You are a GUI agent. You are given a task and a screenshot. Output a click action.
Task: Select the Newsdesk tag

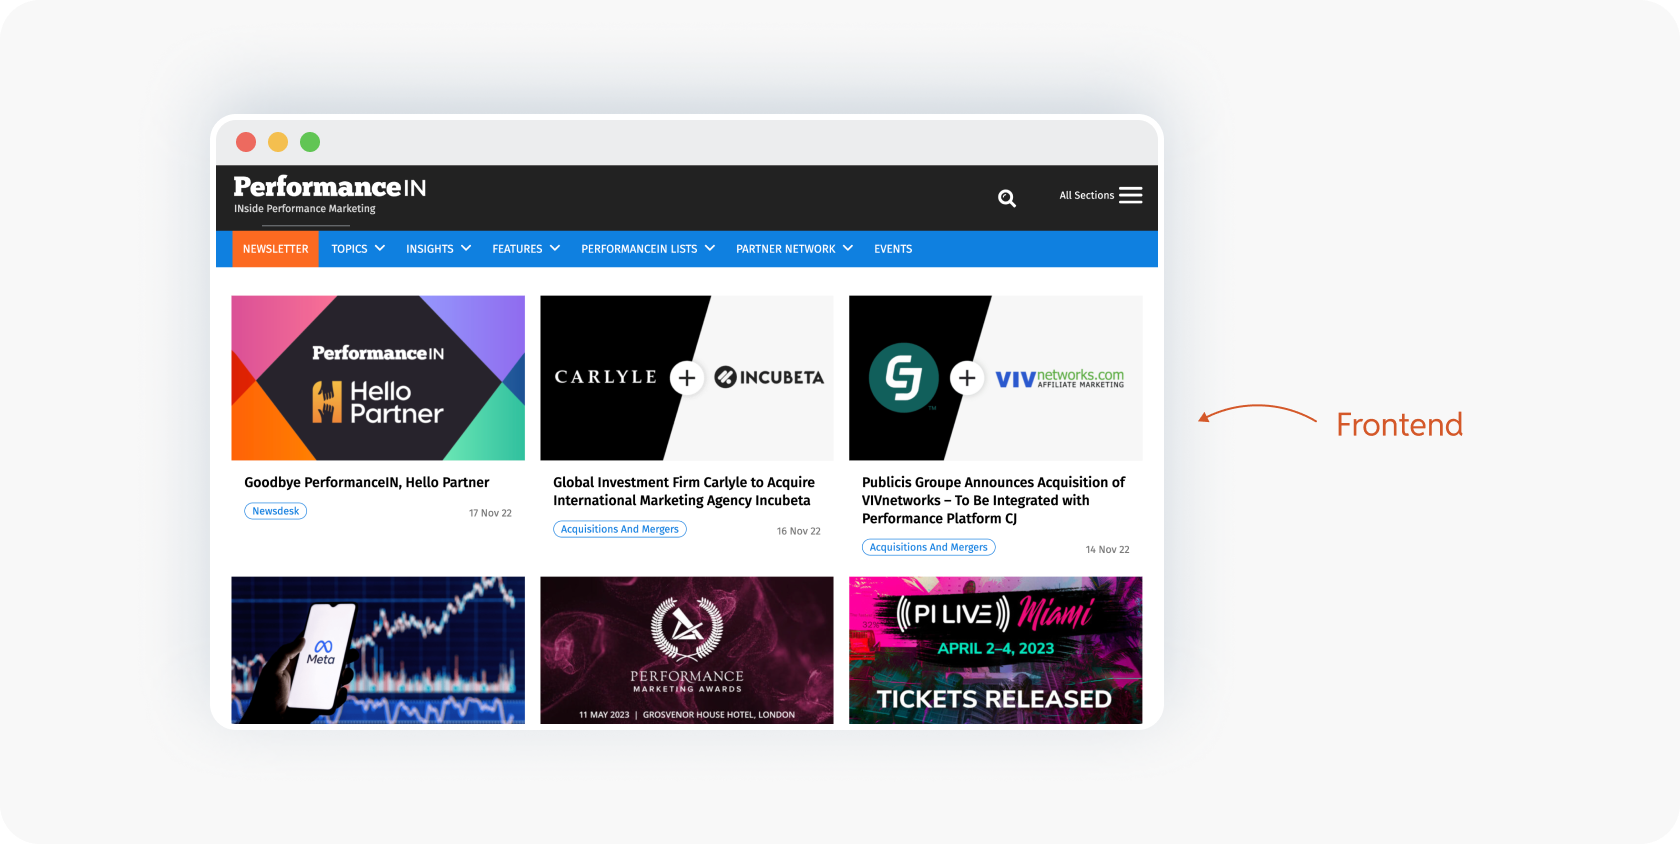point(276,511)
